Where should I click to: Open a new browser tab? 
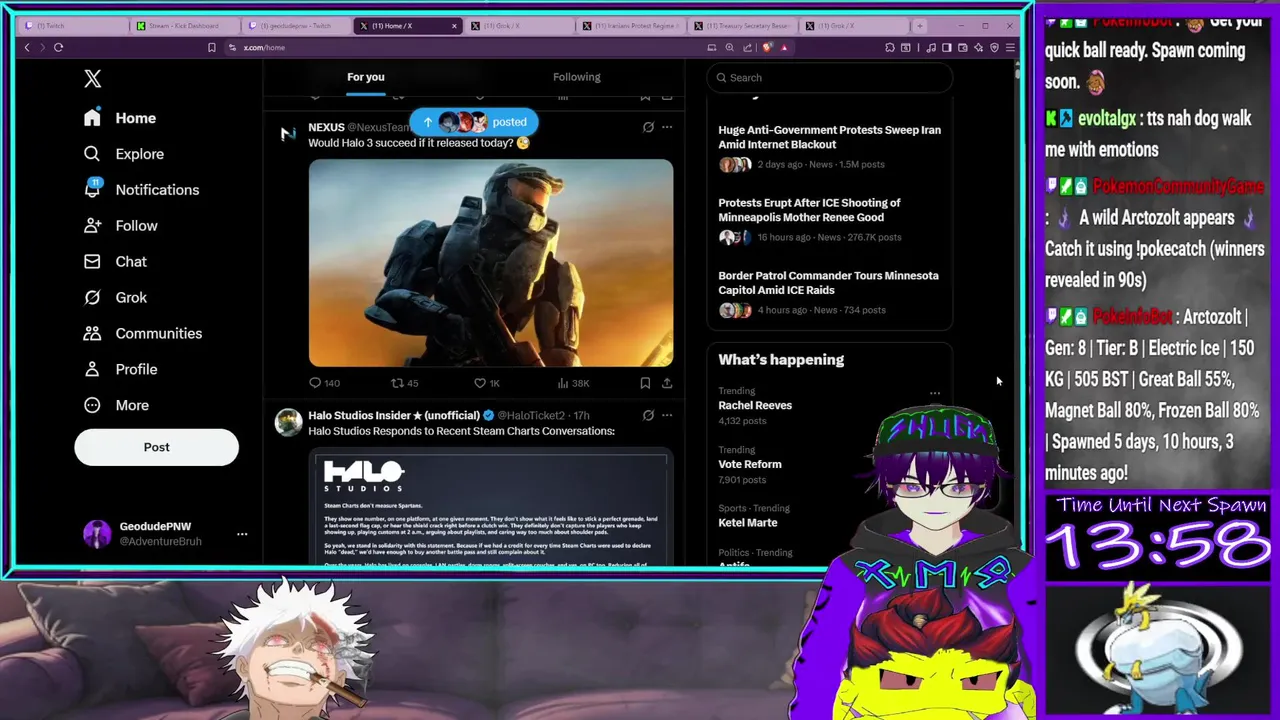tap(921, 25)
